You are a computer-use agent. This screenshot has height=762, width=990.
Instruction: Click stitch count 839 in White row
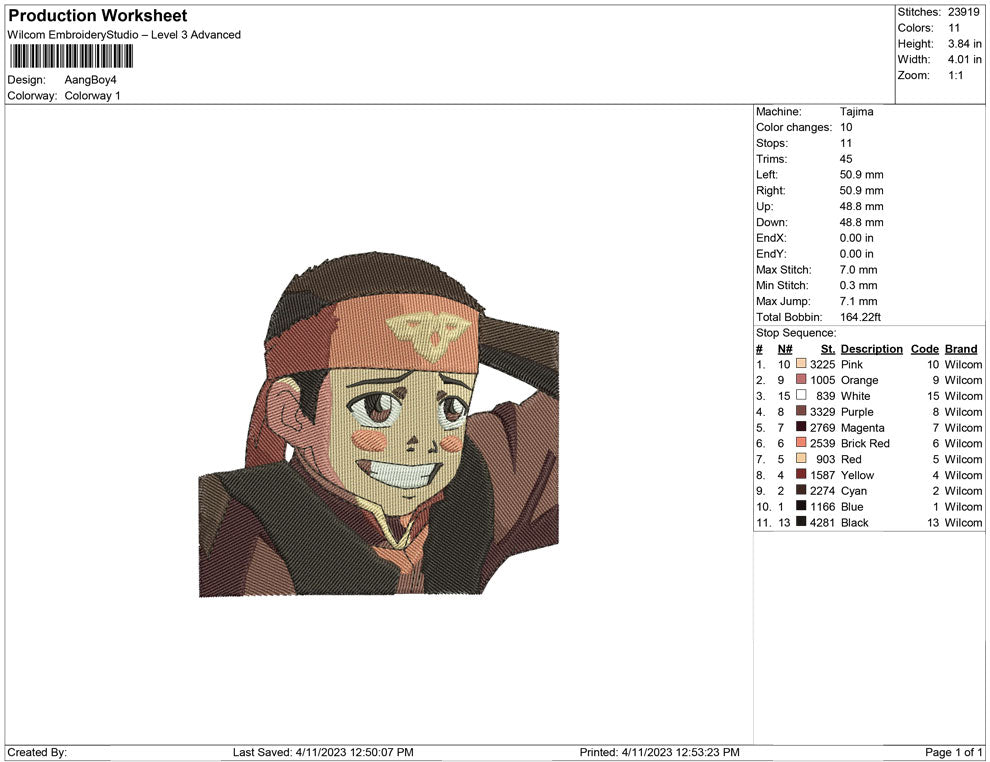(x=825, y=396)
